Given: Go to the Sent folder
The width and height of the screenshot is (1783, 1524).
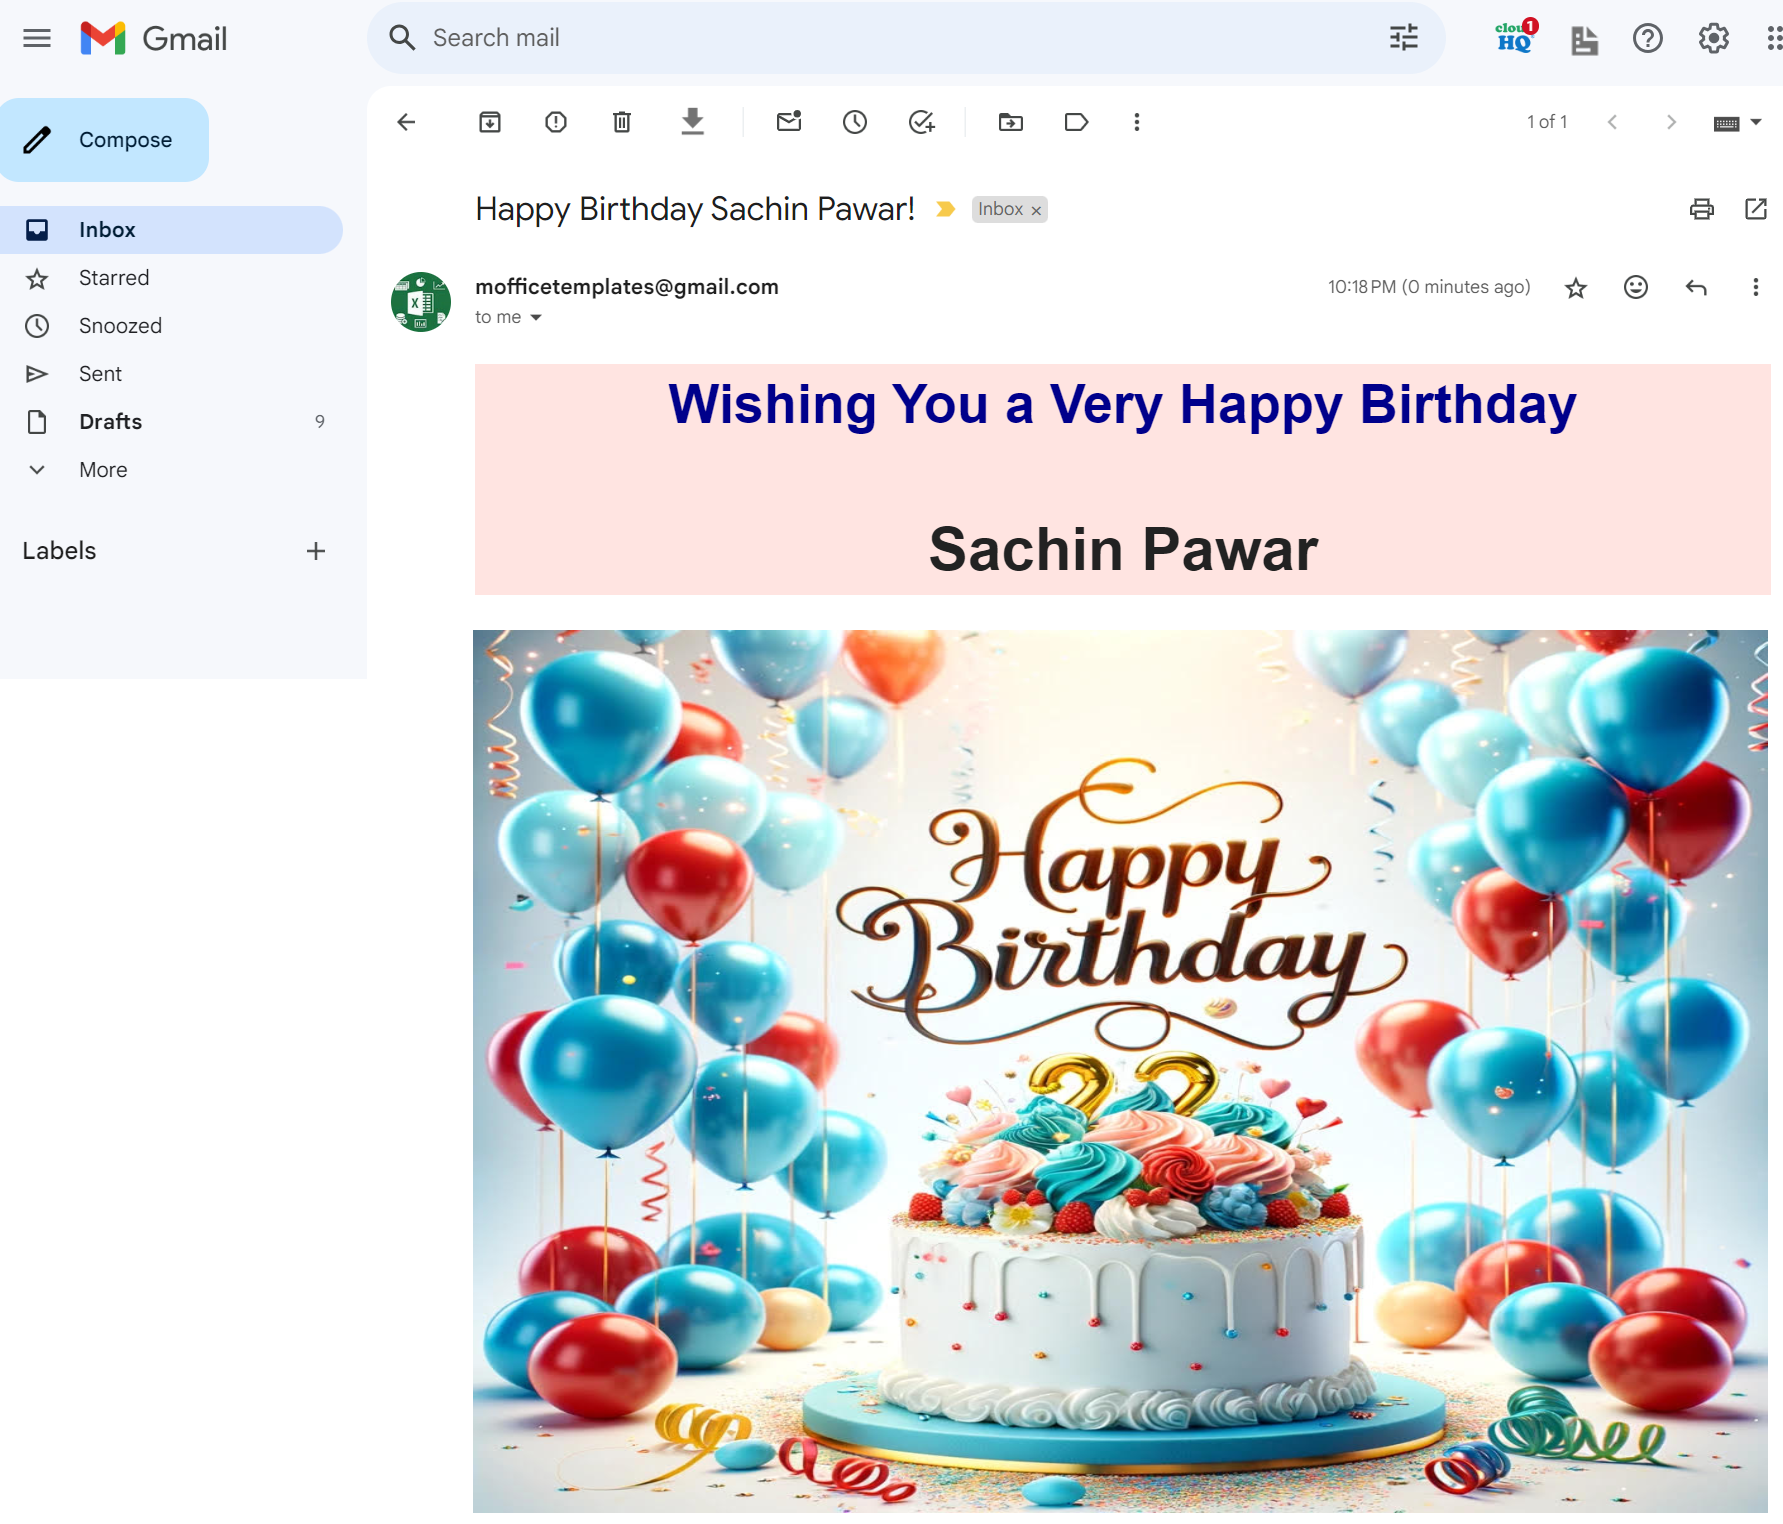Looking at the screenshot, I should (100, 374).
